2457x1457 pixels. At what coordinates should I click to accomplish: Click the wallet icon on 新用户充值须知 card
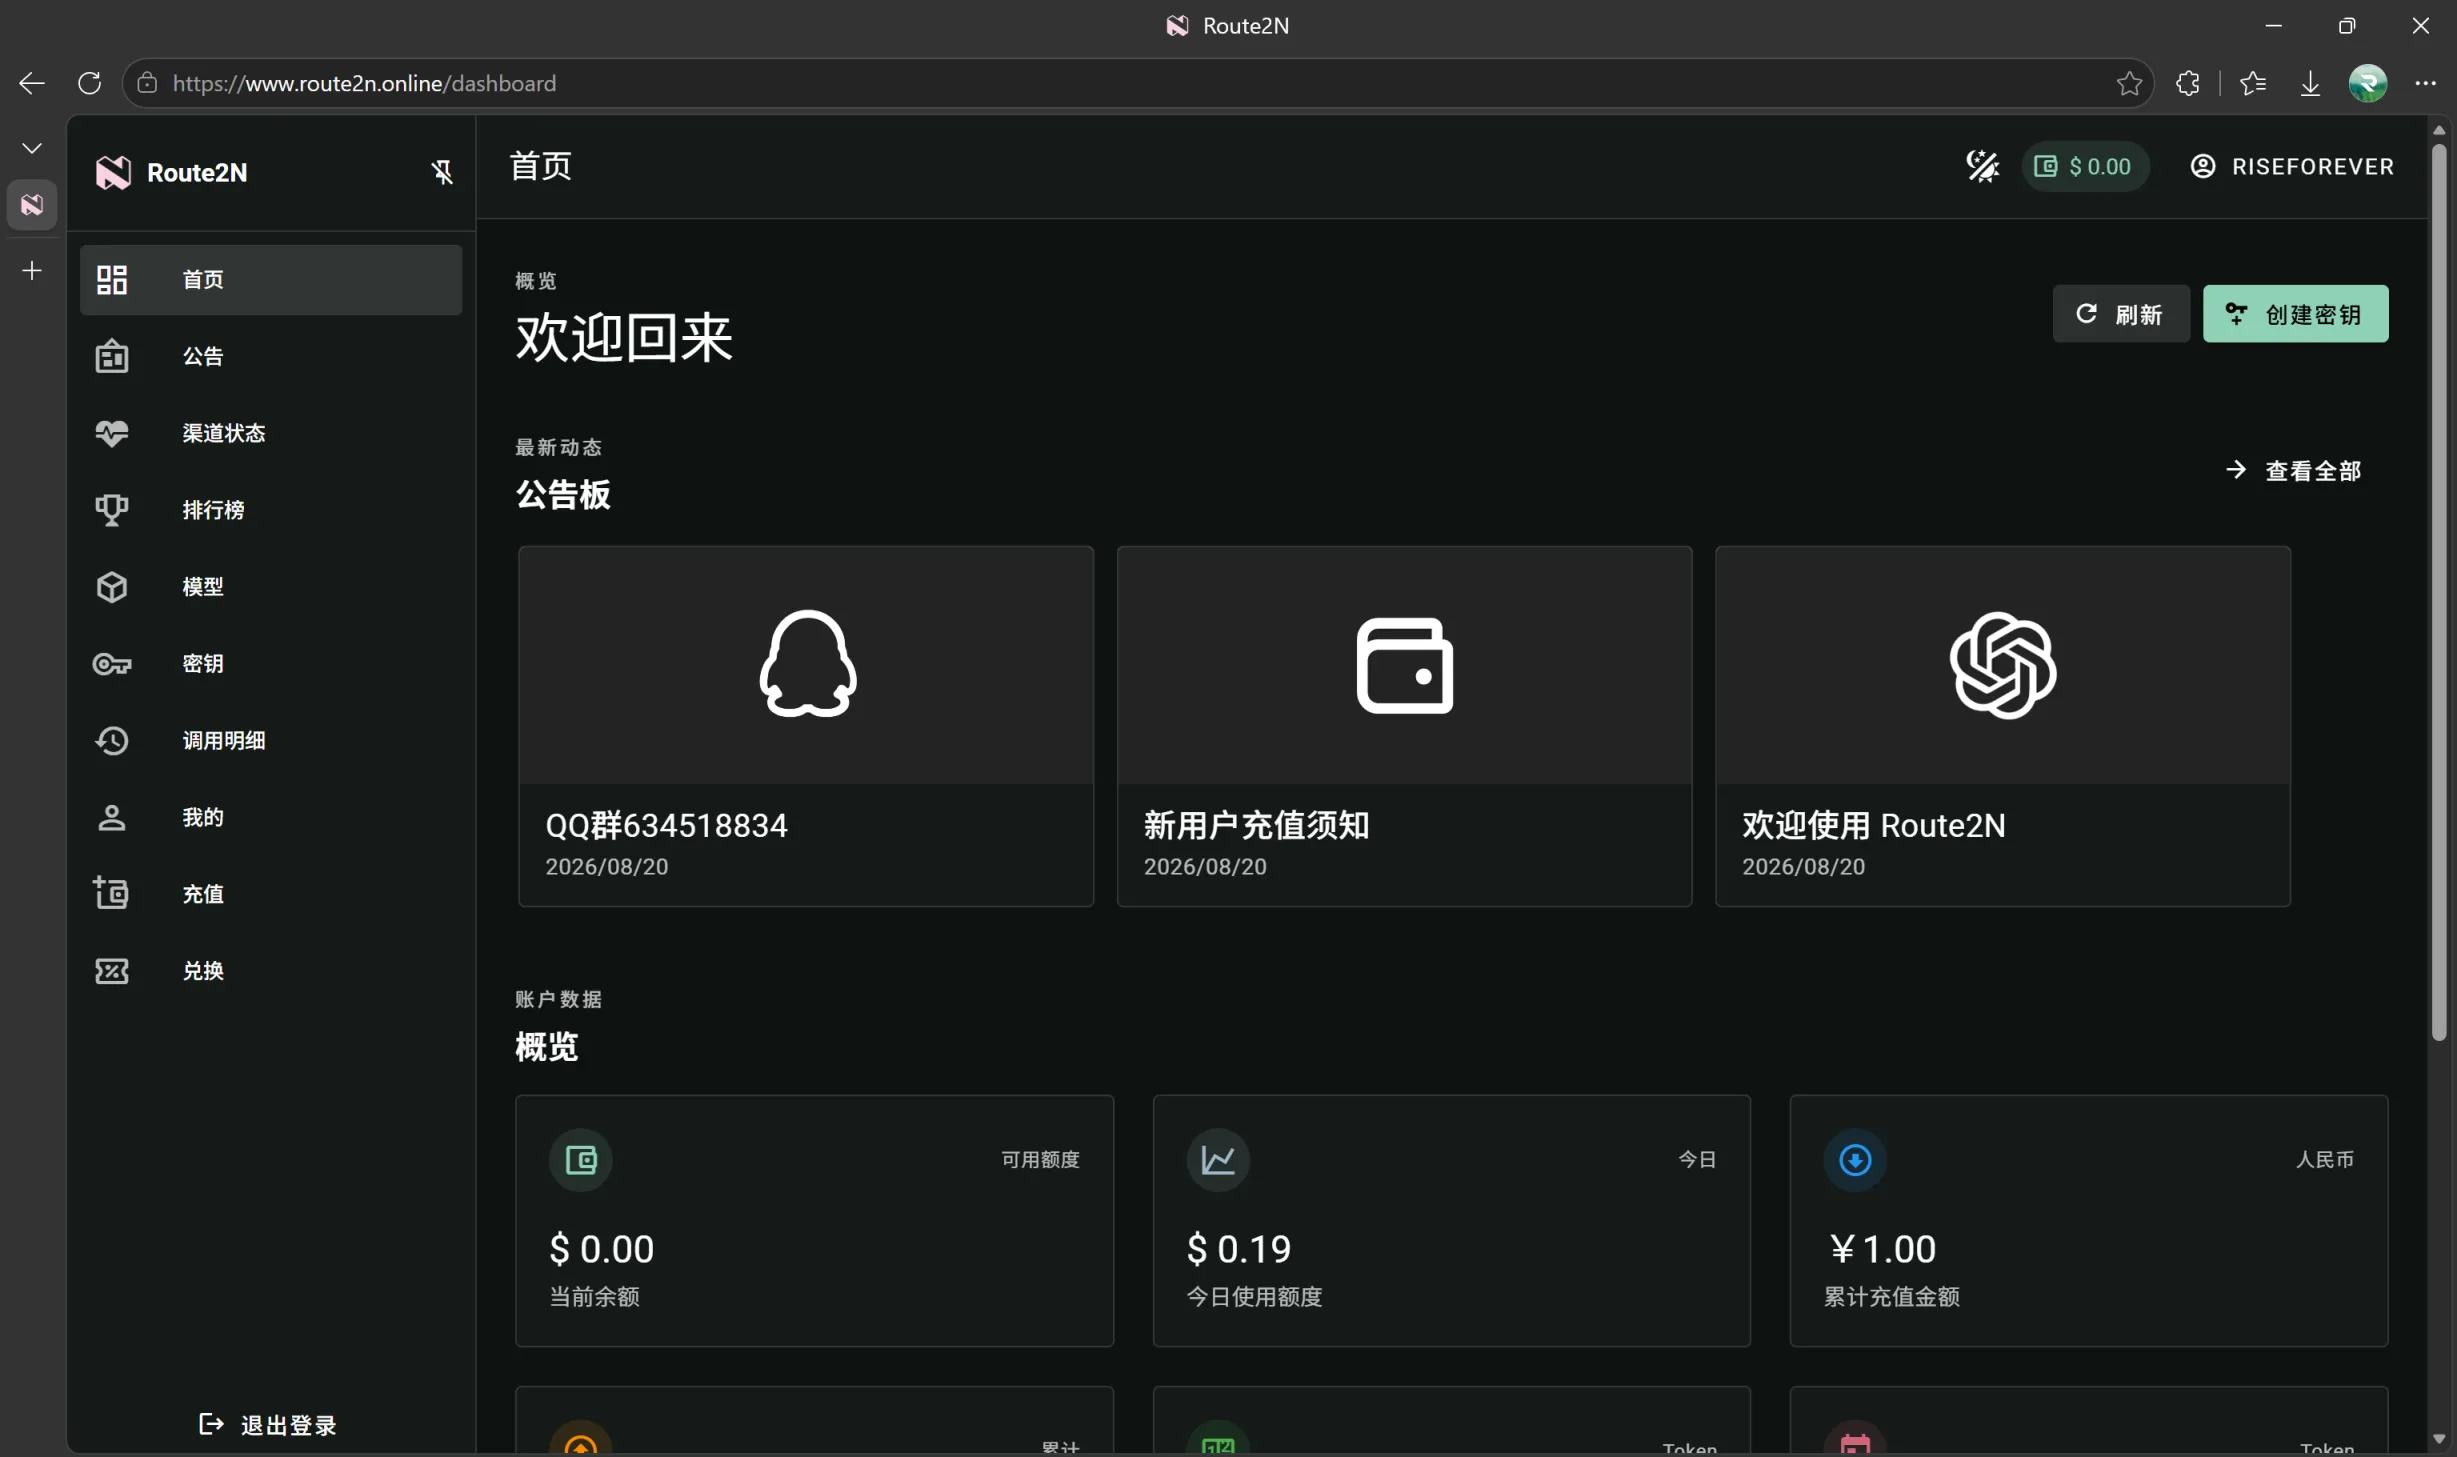[1405, 665]
